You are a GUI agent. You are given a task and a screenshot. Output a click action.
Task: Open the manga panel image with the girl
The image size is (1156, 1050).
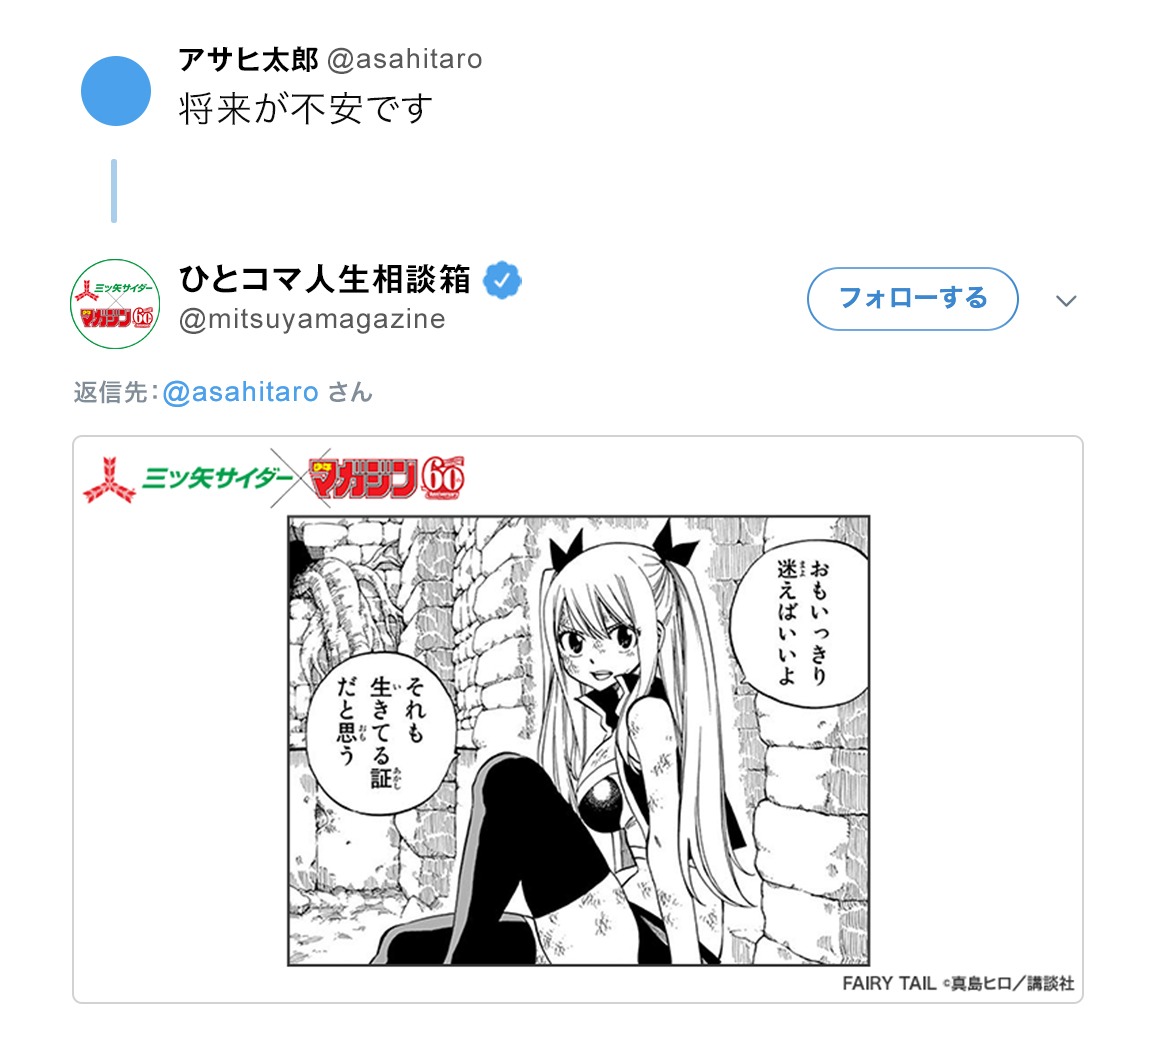pyautogui.click(x=579, y=740)
